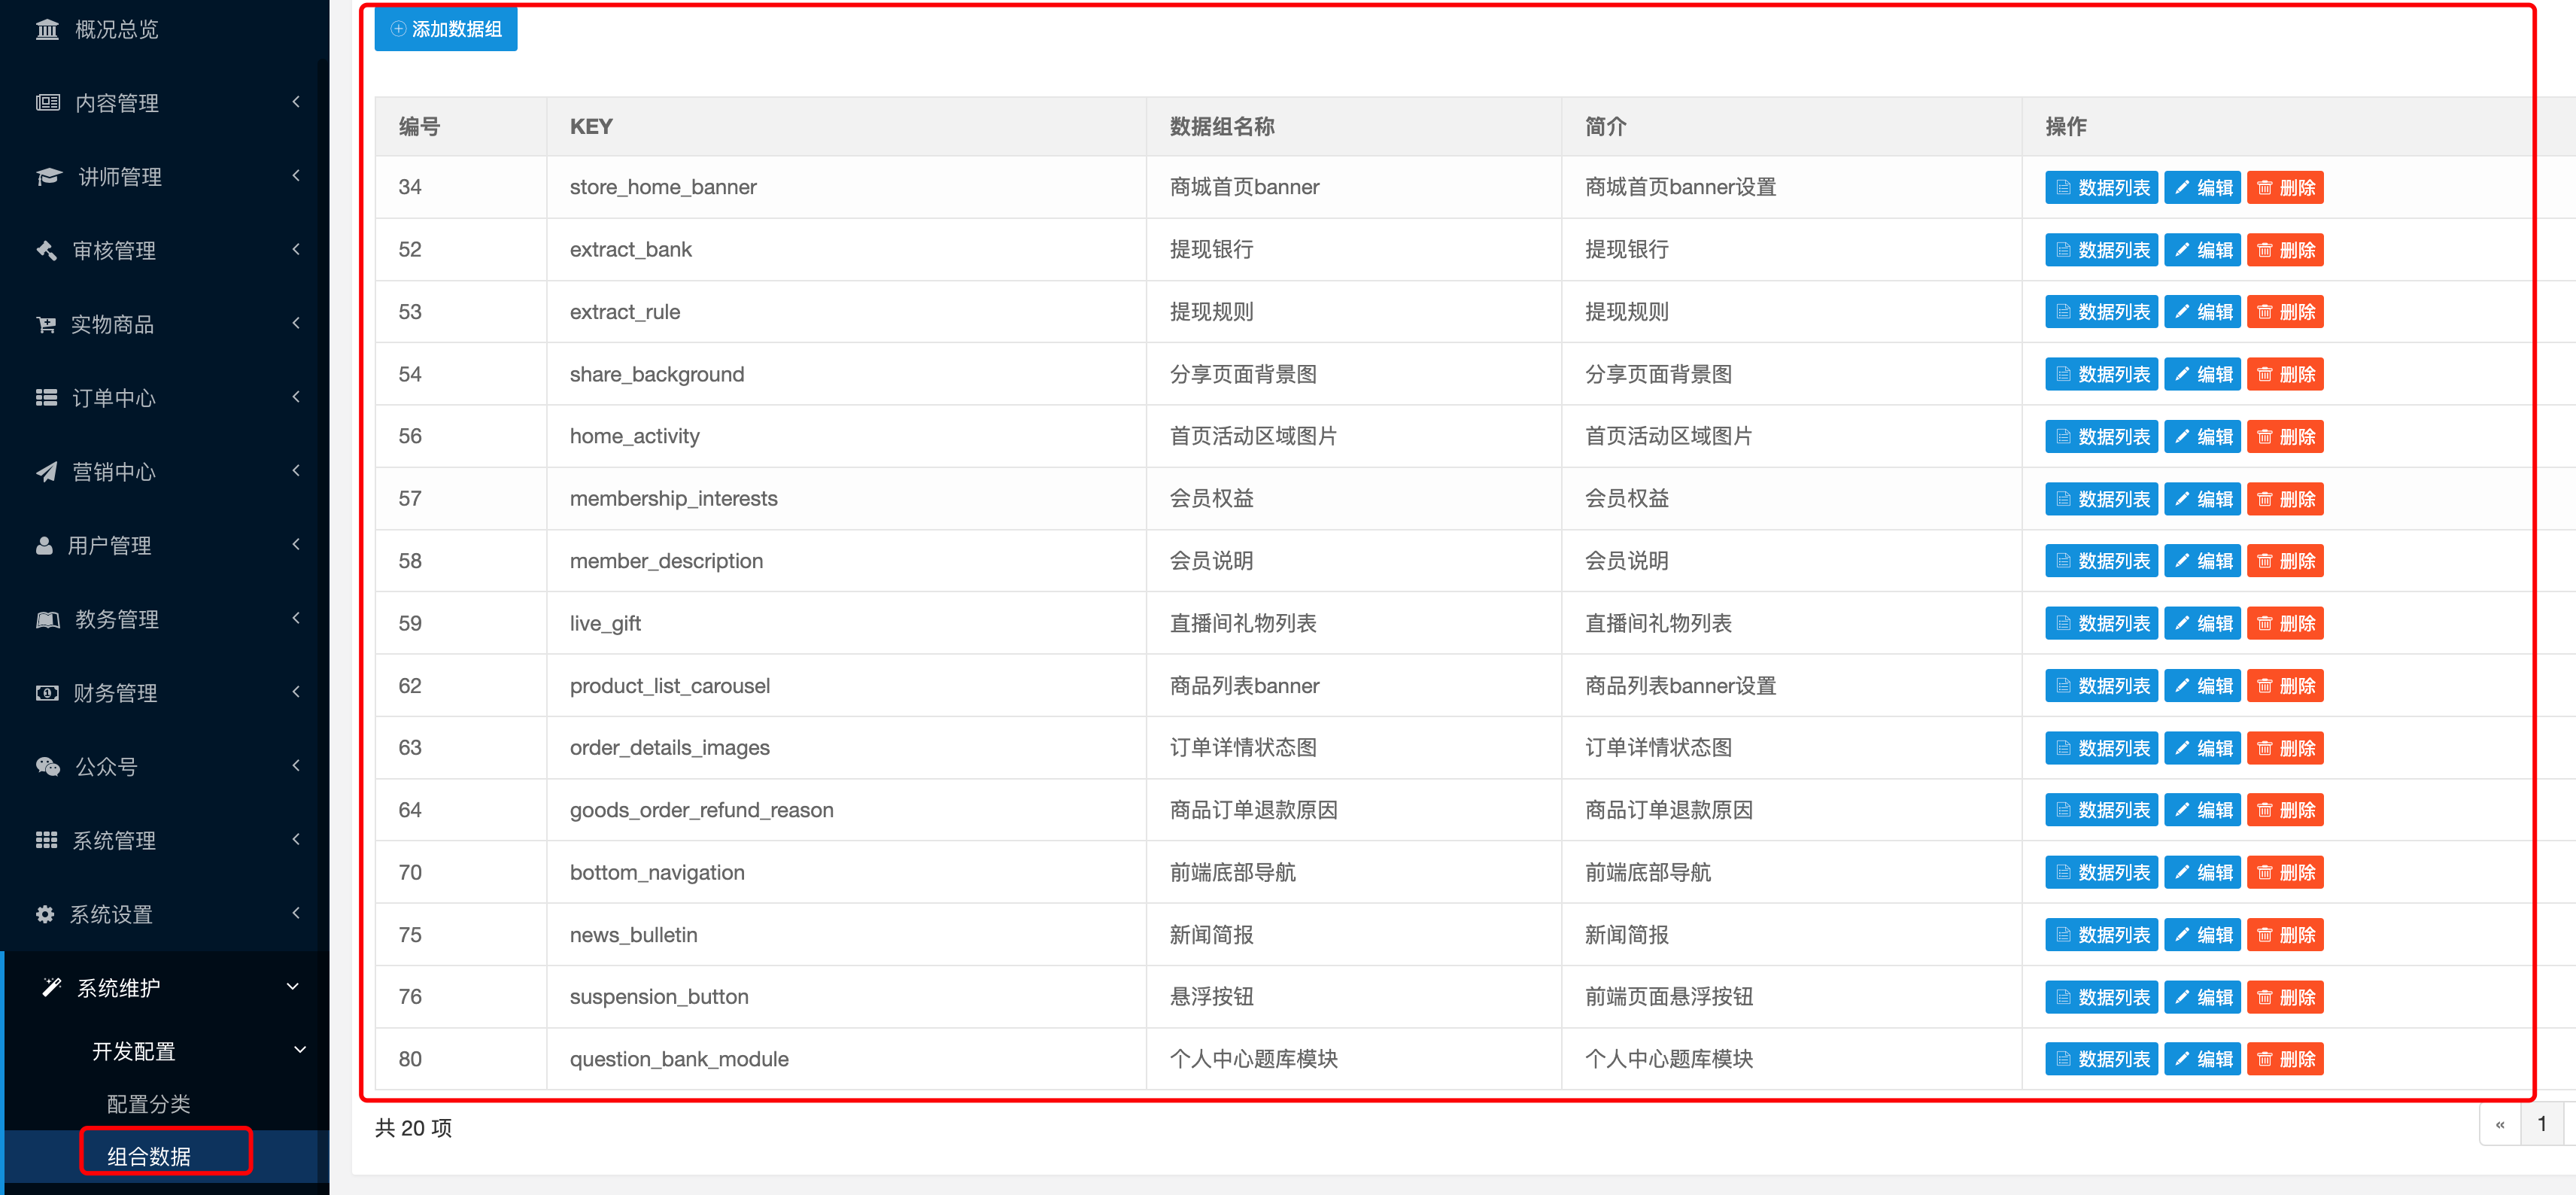Delete the suspension_button row

click(2285, 997)
